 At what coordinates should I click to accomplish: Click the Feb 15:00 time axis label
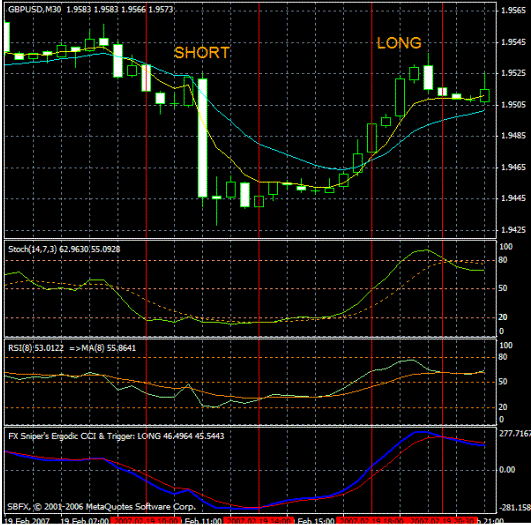point(316,521)
